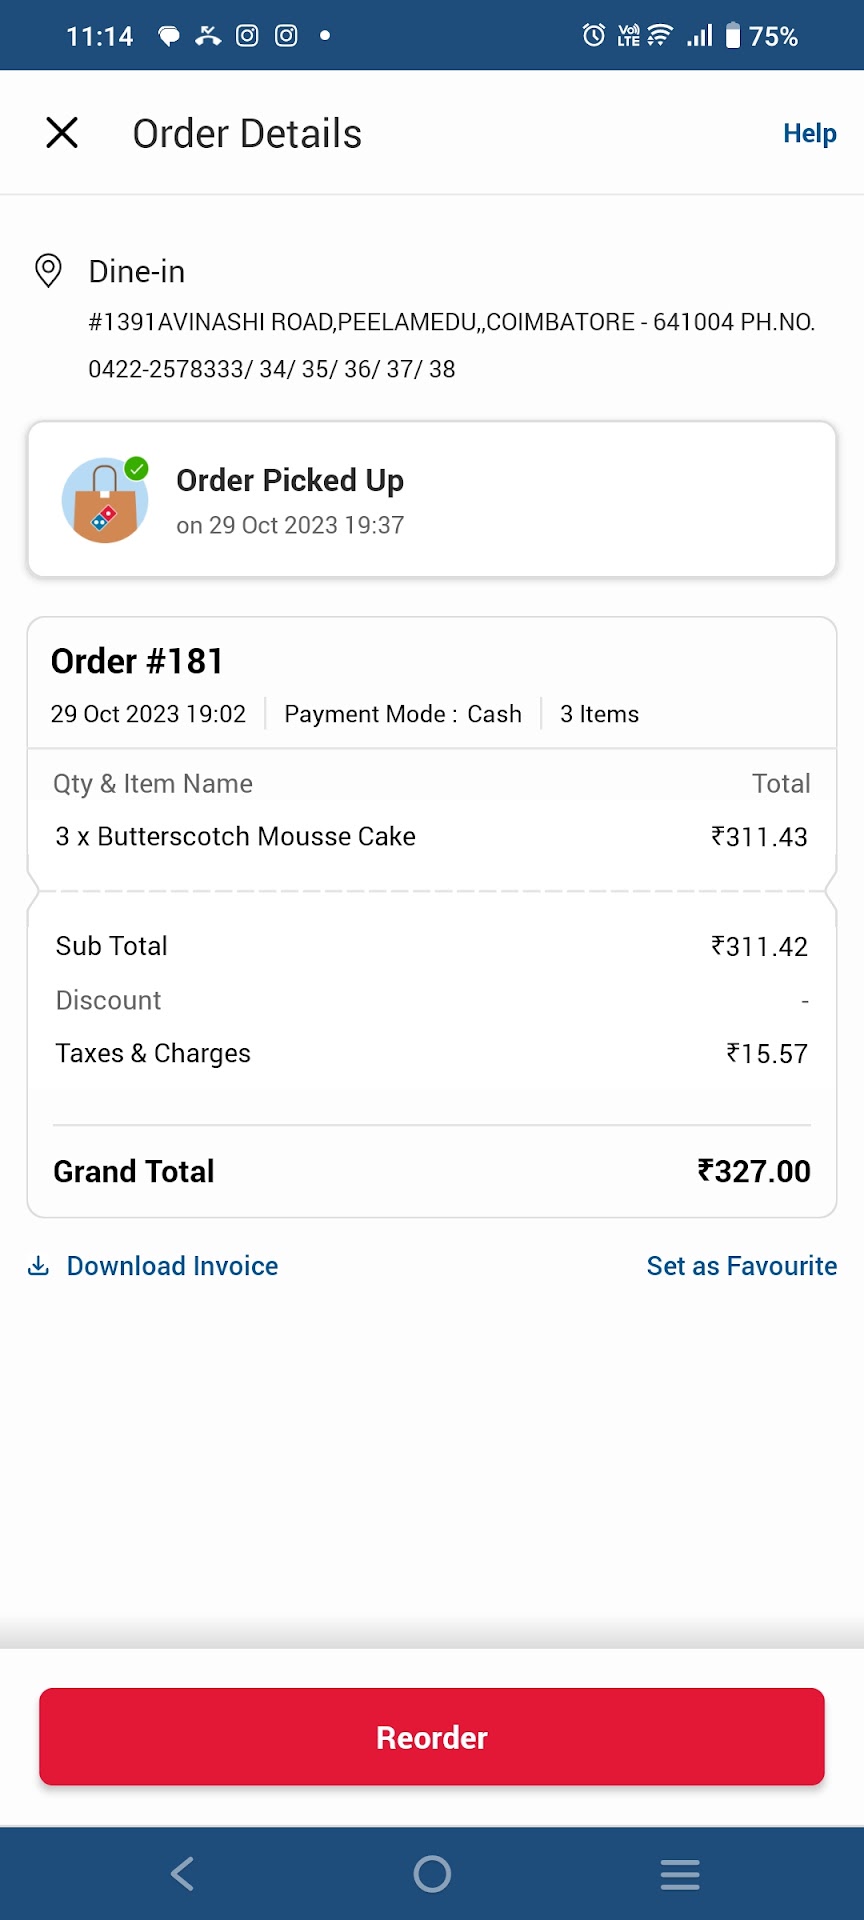
Task: Close the Order Details screen
Action: pos(62,132)
